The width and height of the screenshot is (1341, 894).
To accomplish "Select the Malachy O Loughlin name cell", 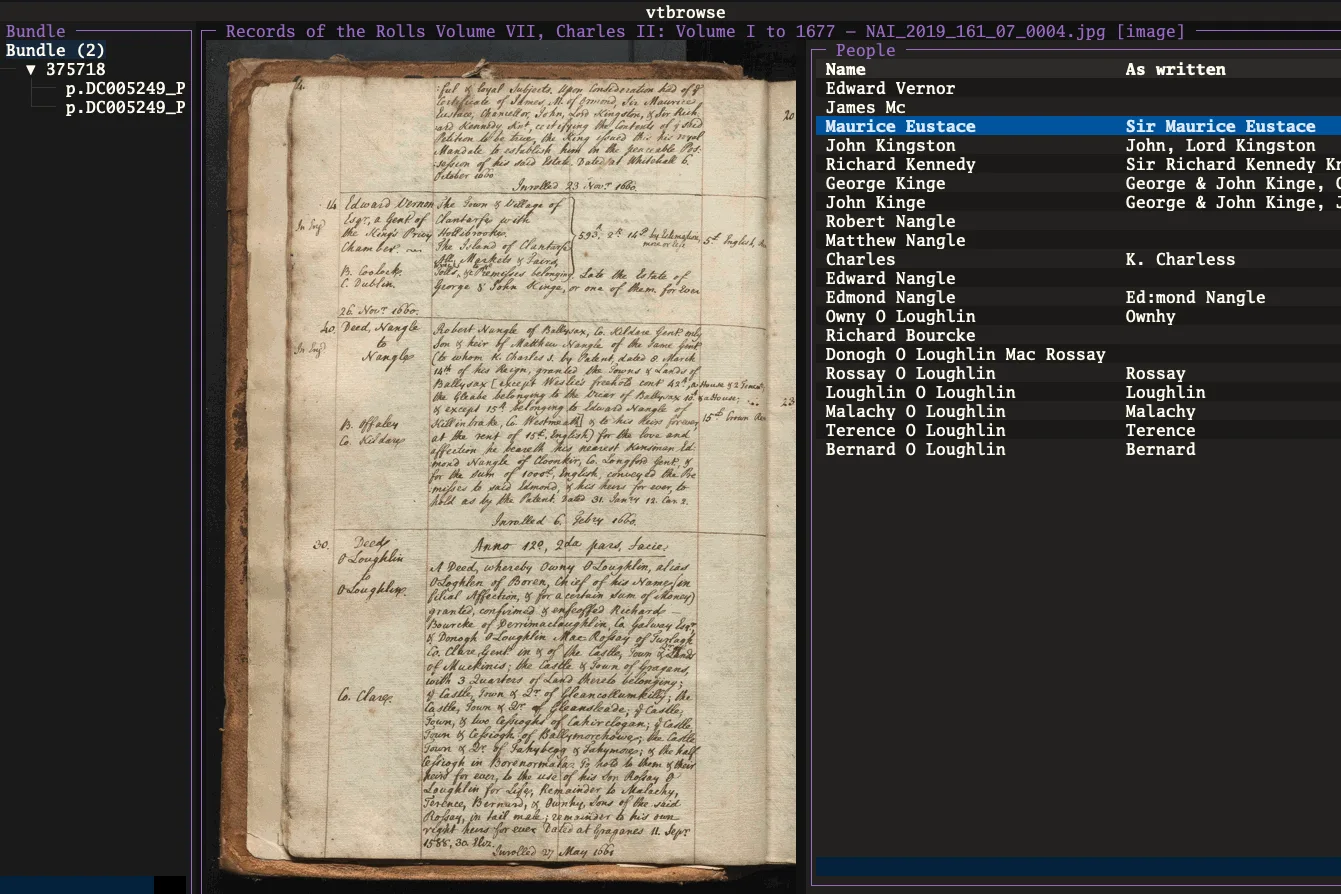I will [x=915, y=411].
